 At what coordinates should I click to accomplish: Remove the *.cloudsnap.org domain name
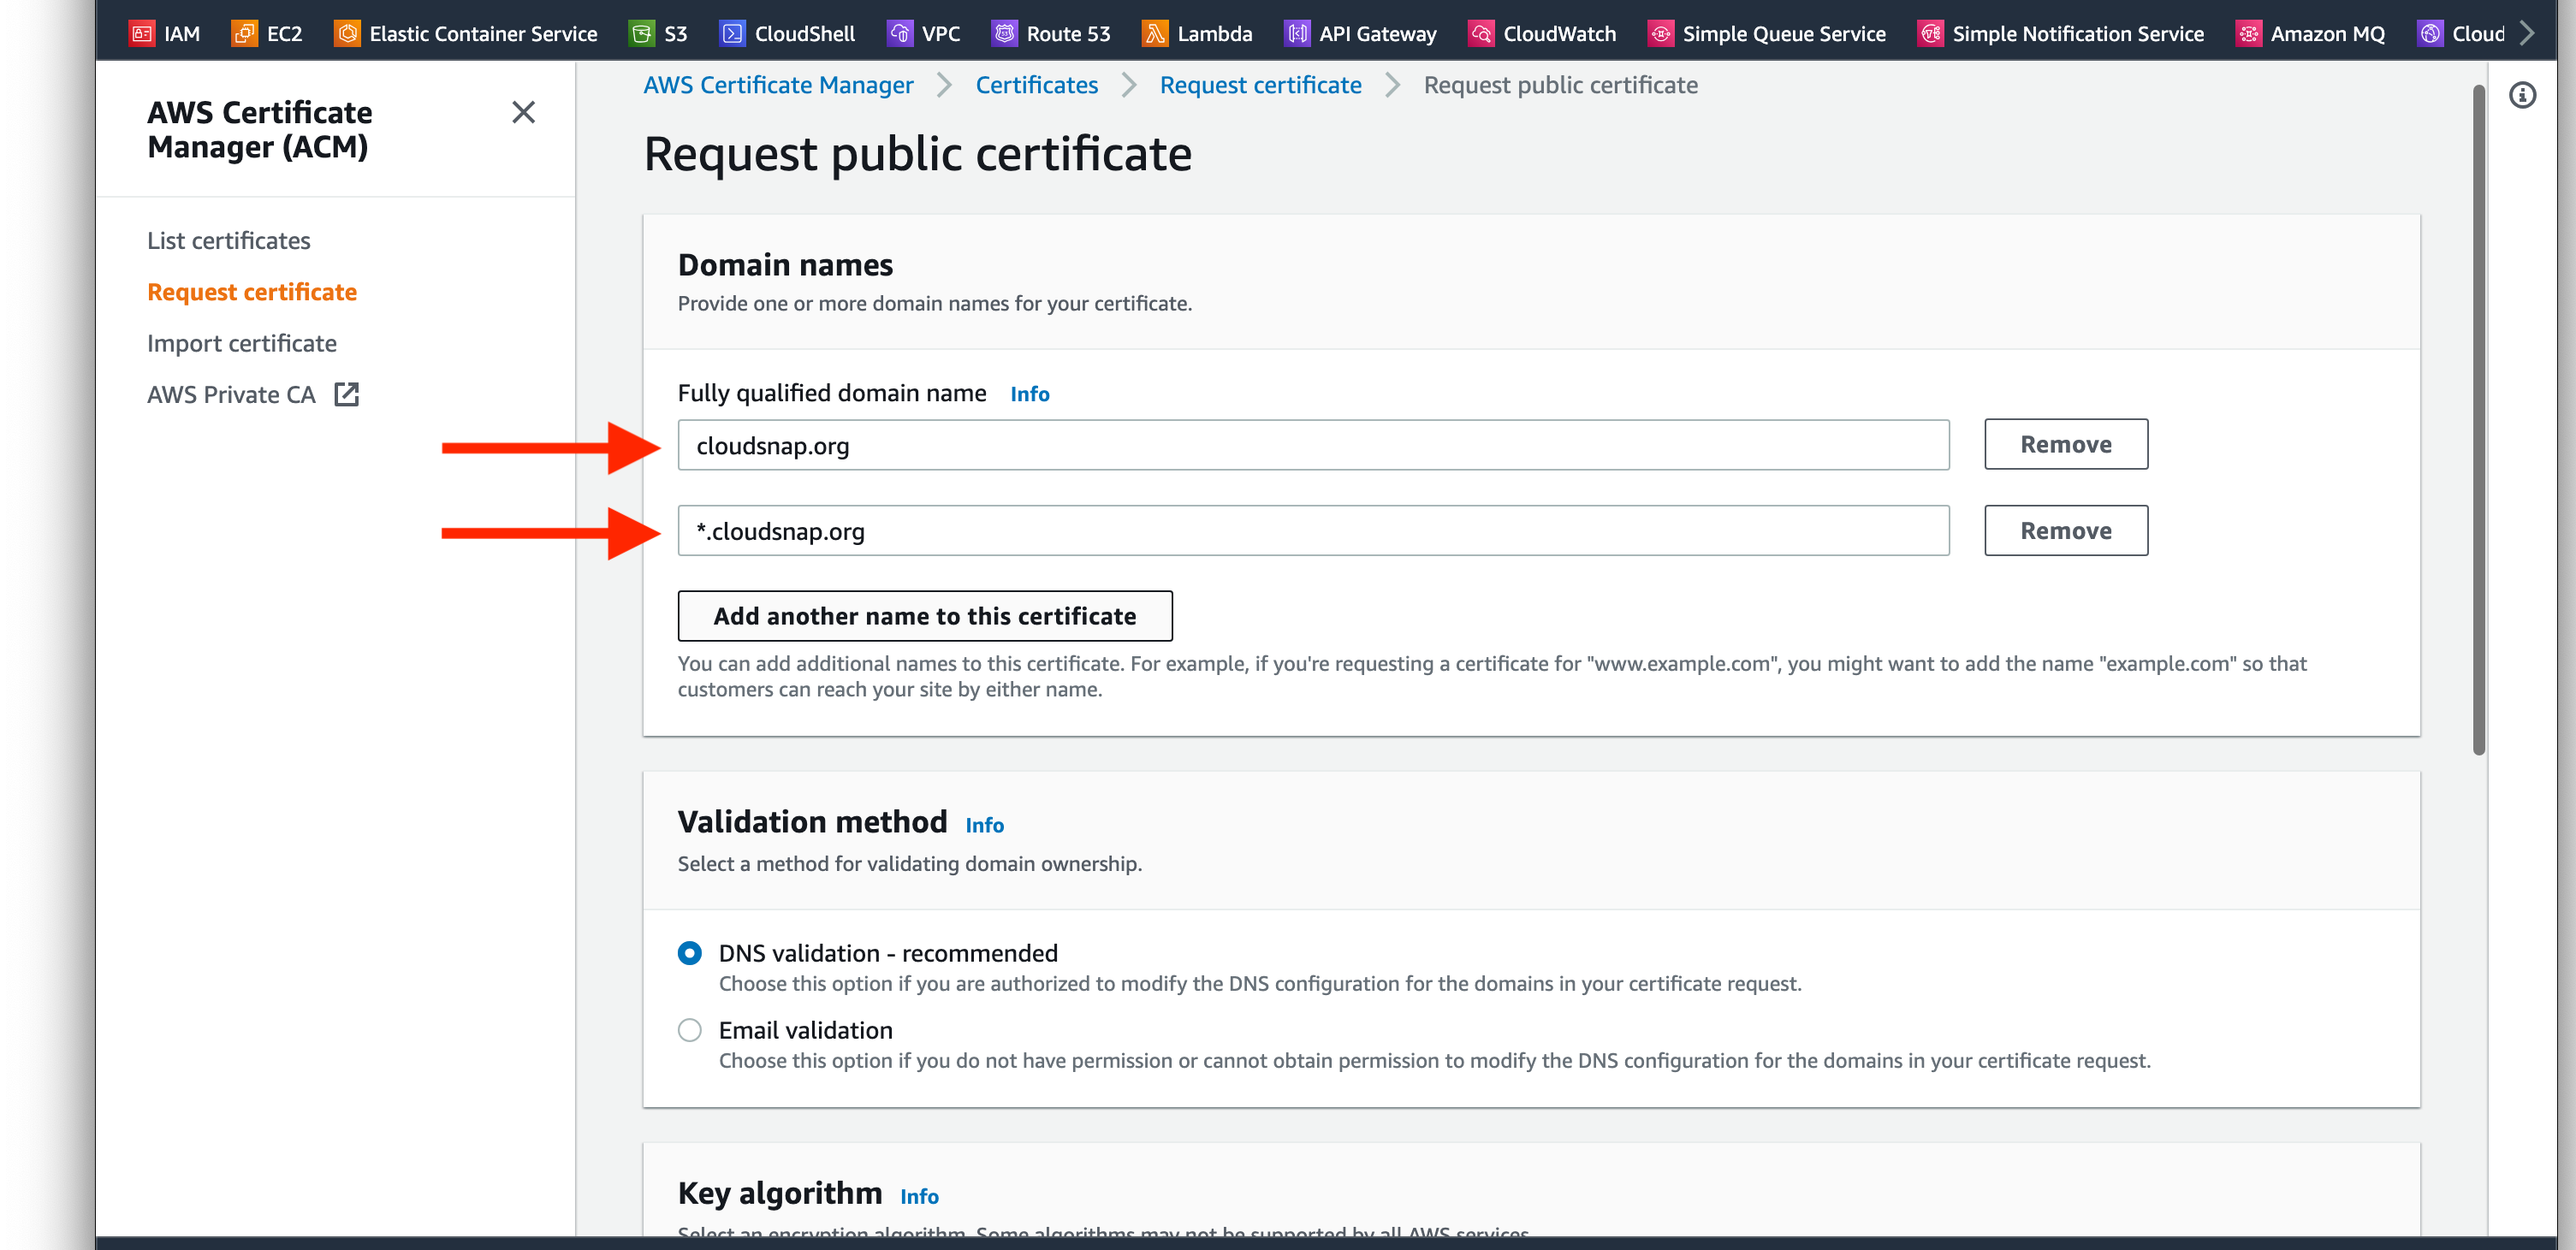pyautogui.click(x=2065, y=530)
